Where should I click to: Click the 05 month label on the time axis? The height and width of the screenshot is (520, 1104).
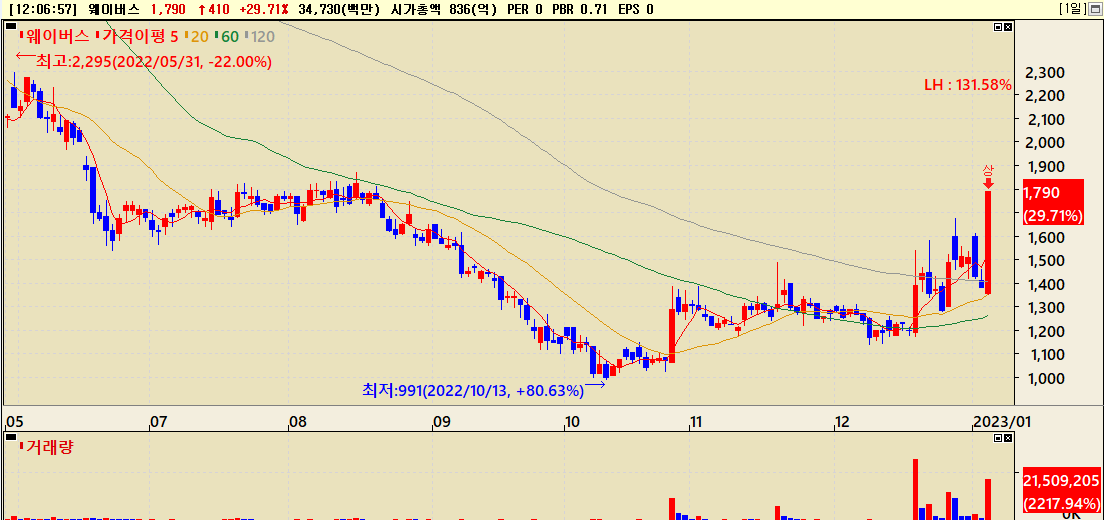[x=14, y=423]
